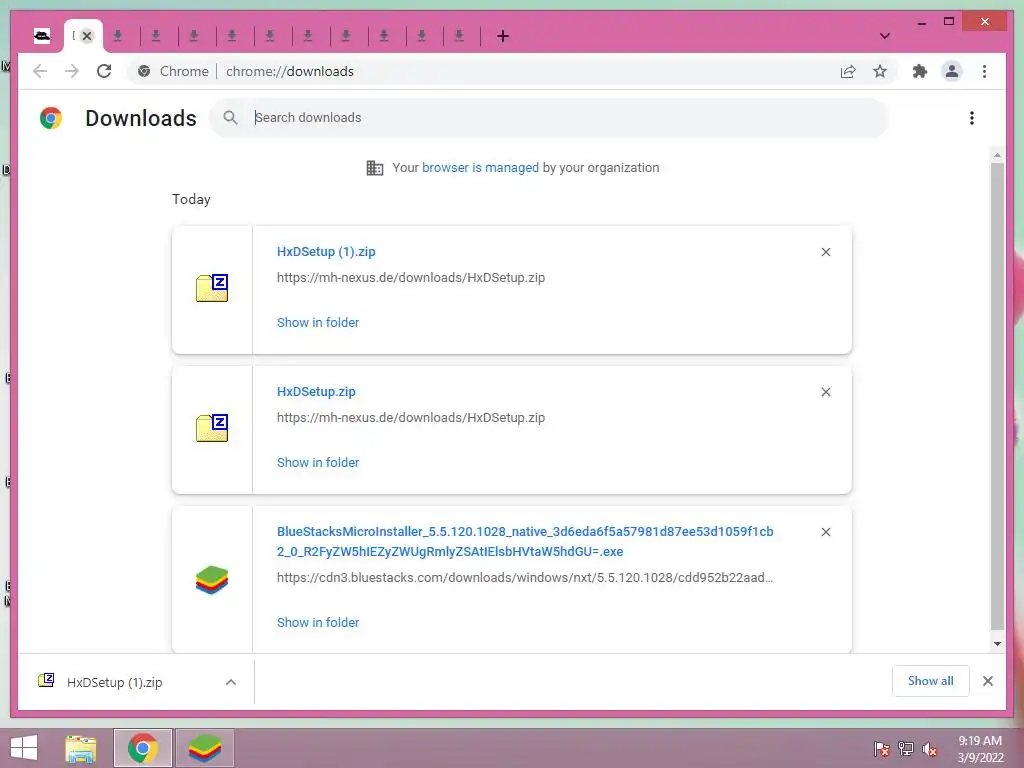This screenshot has height=768, width=1024.
Task: Share this page using the share icon
Action: click(x=848, y=71)
